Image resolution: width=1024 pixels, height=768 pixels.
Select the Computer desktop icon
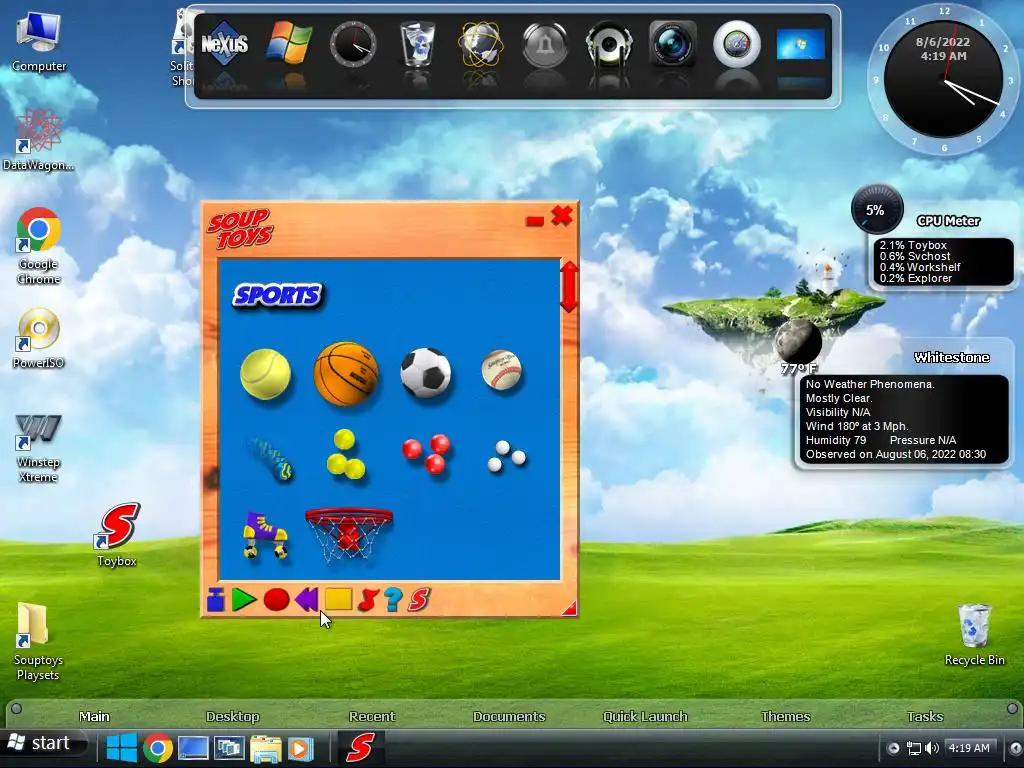(39, 42)
